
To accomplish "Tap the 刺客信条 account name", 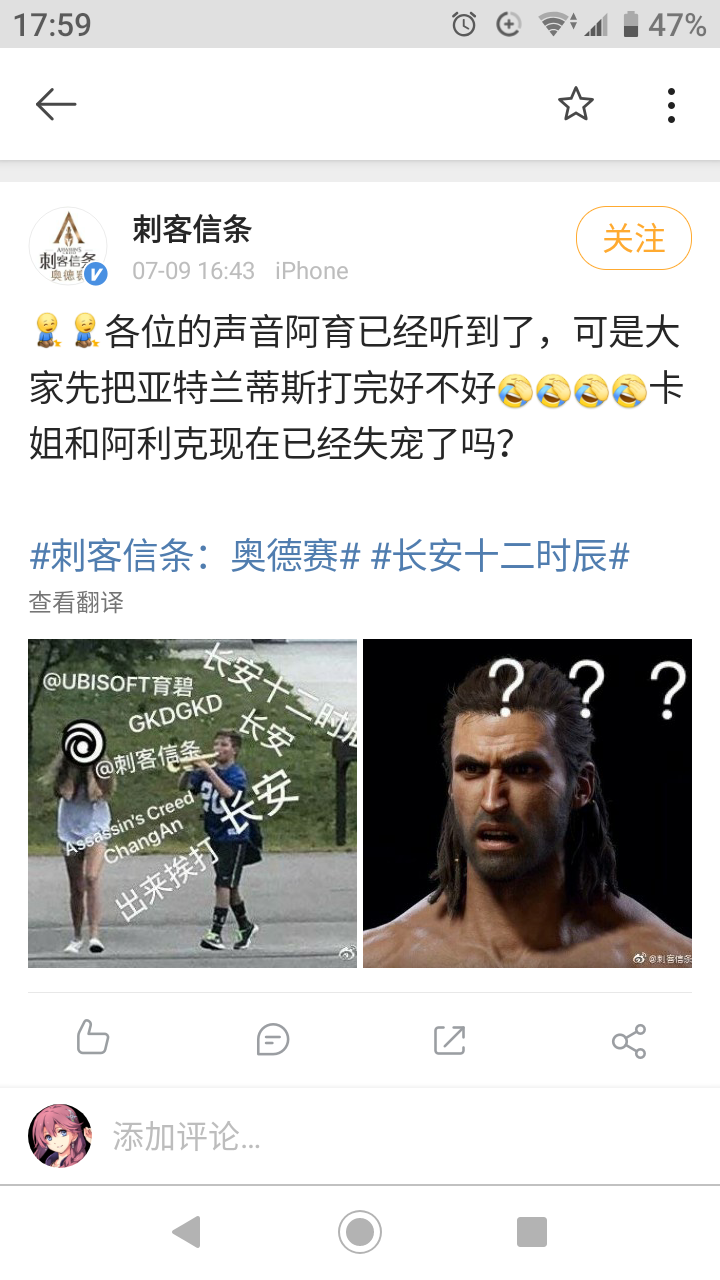I will pos(192,230).
